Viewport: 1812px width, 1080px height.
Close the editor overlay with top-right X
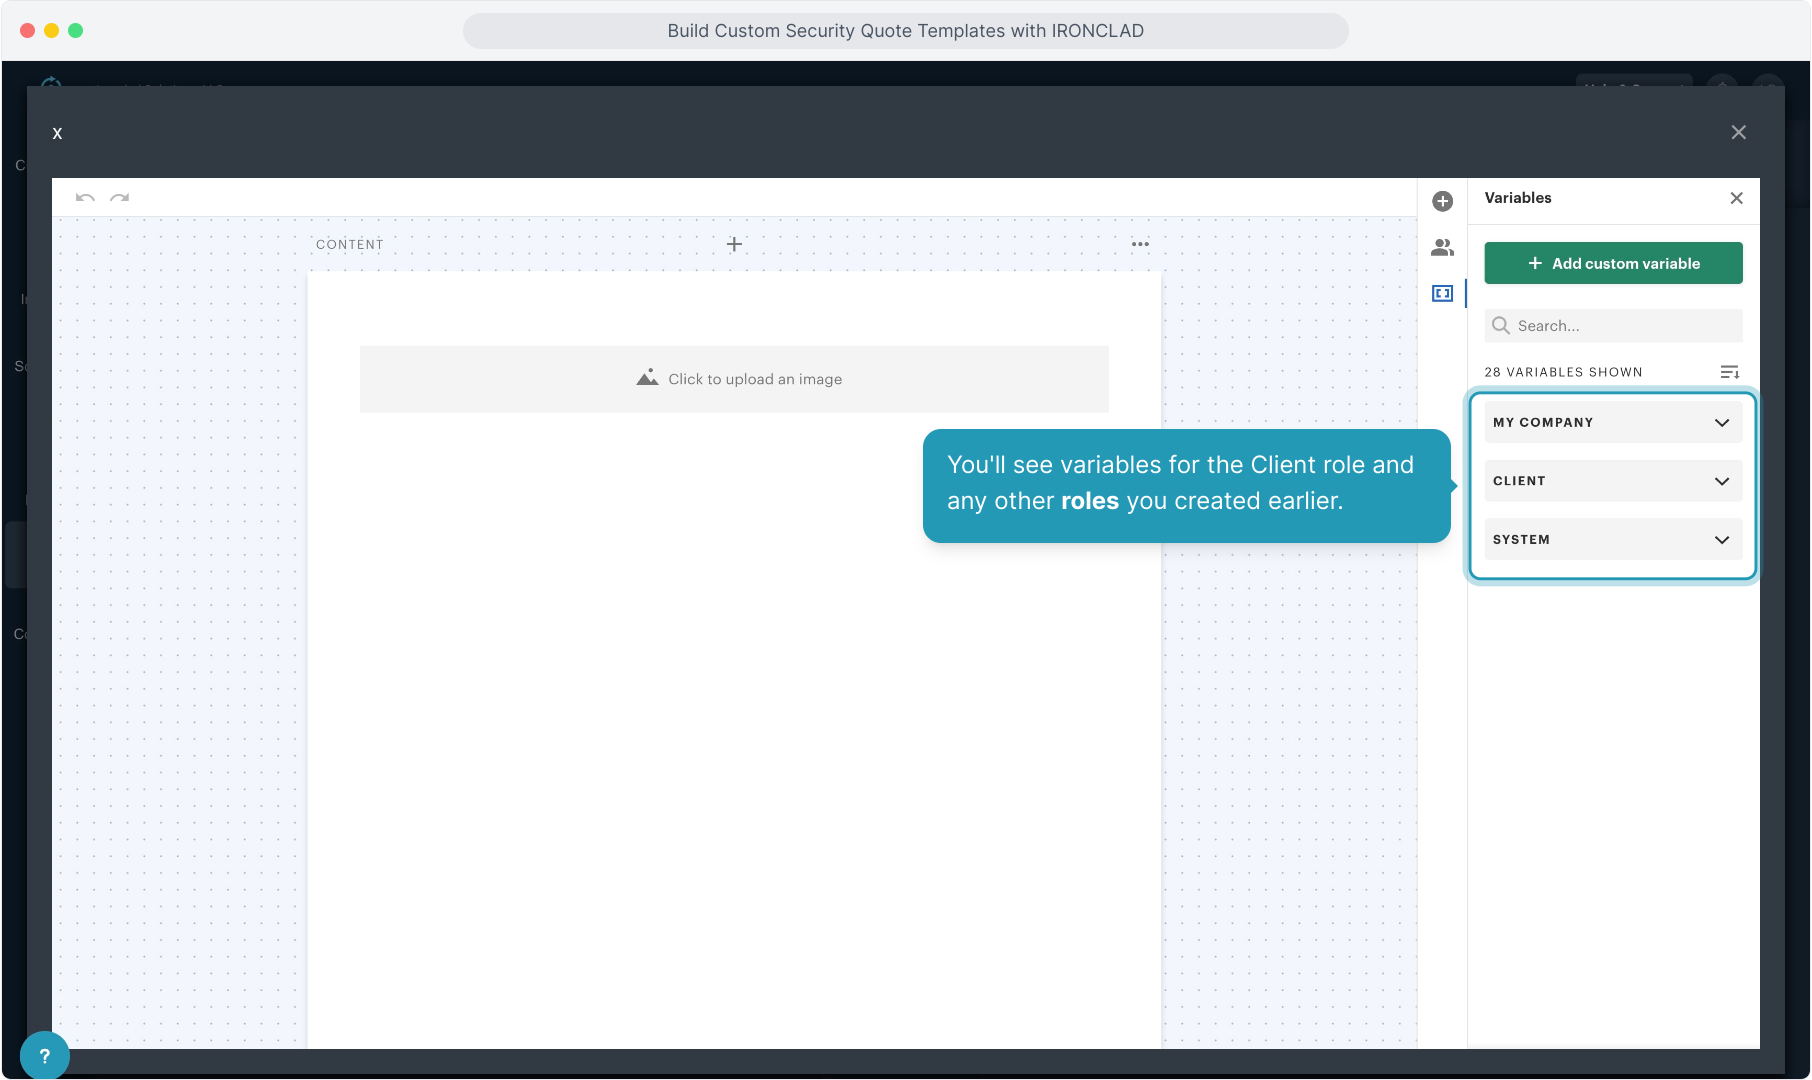click(1738, 132)
